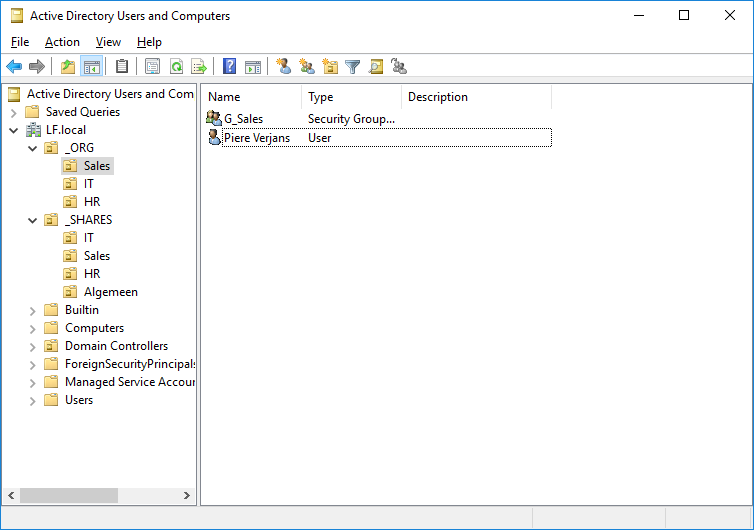The image size is (754, 530).
Task: Select the IT OU under _ORG
Action: (88, 184)
